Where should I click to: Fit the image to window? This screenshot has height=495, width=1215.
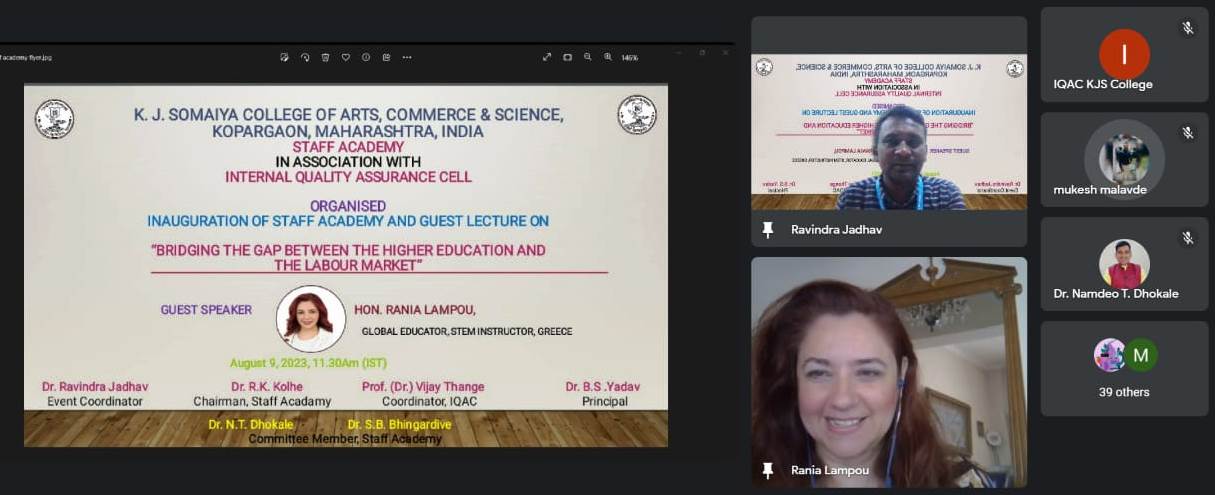(x=567, y=57)
